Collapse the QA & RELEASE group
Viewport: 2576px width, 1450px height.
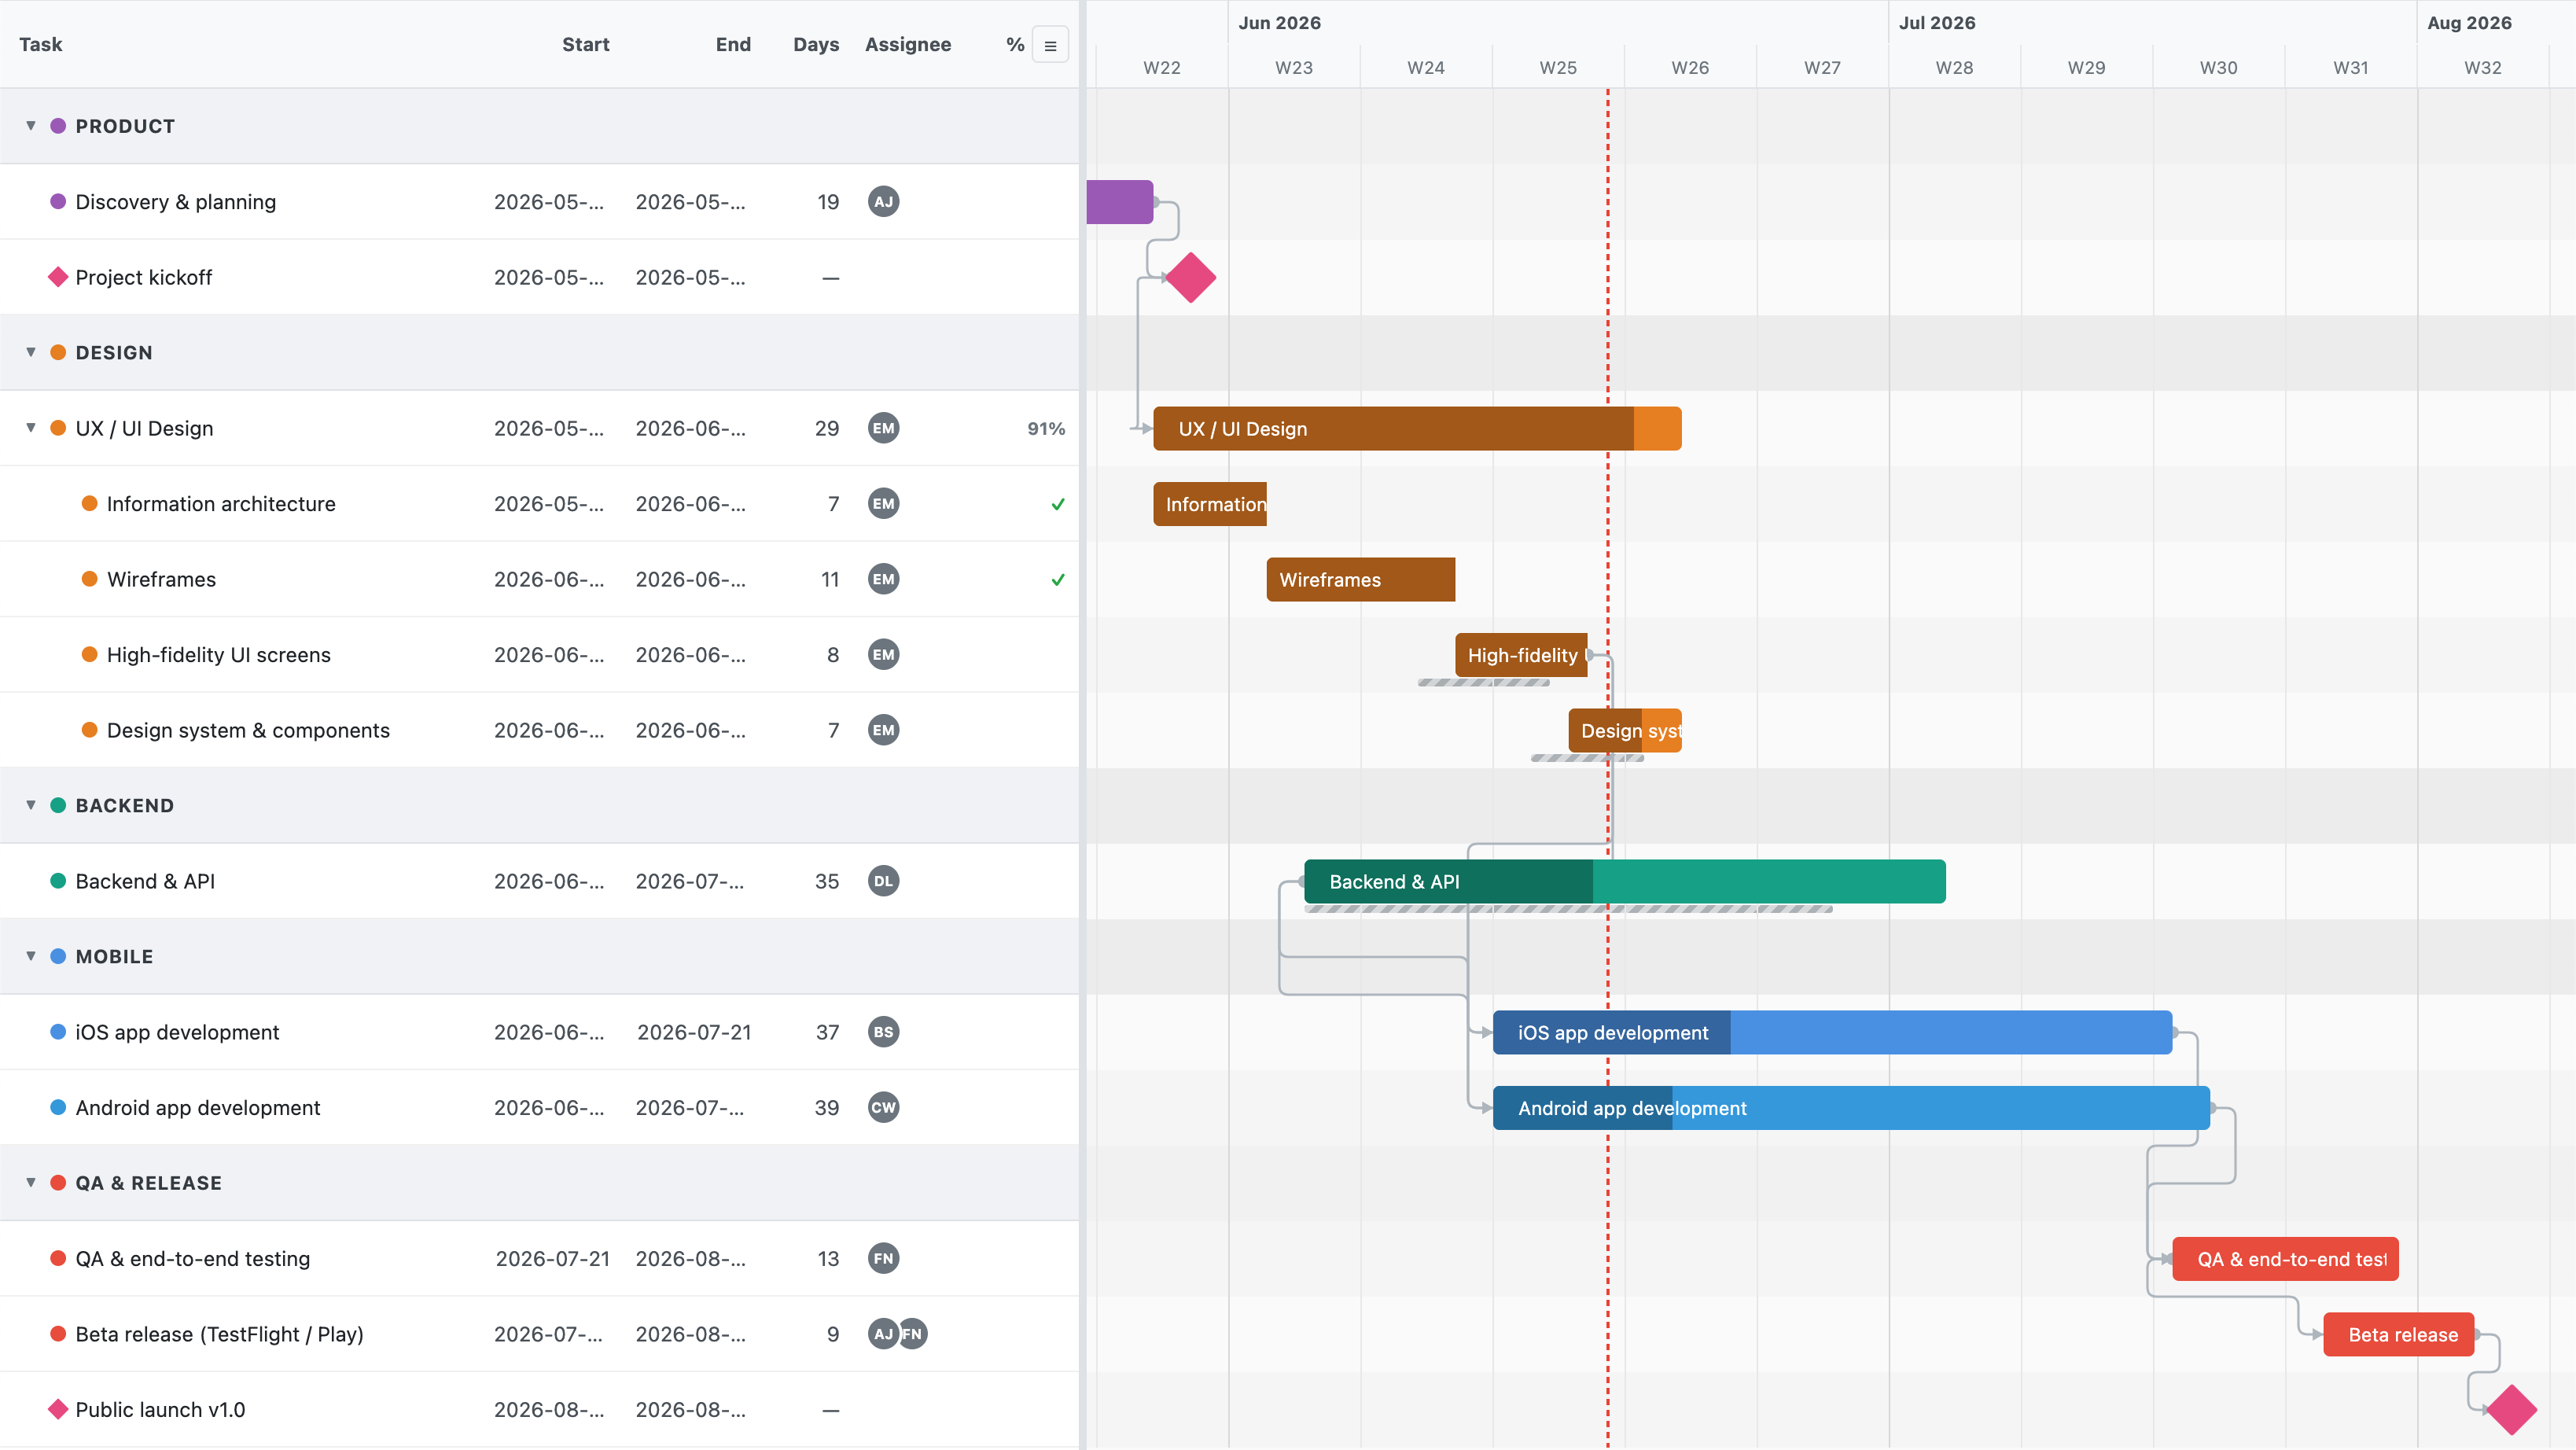pyautogui.click(x=31, y=1182)
